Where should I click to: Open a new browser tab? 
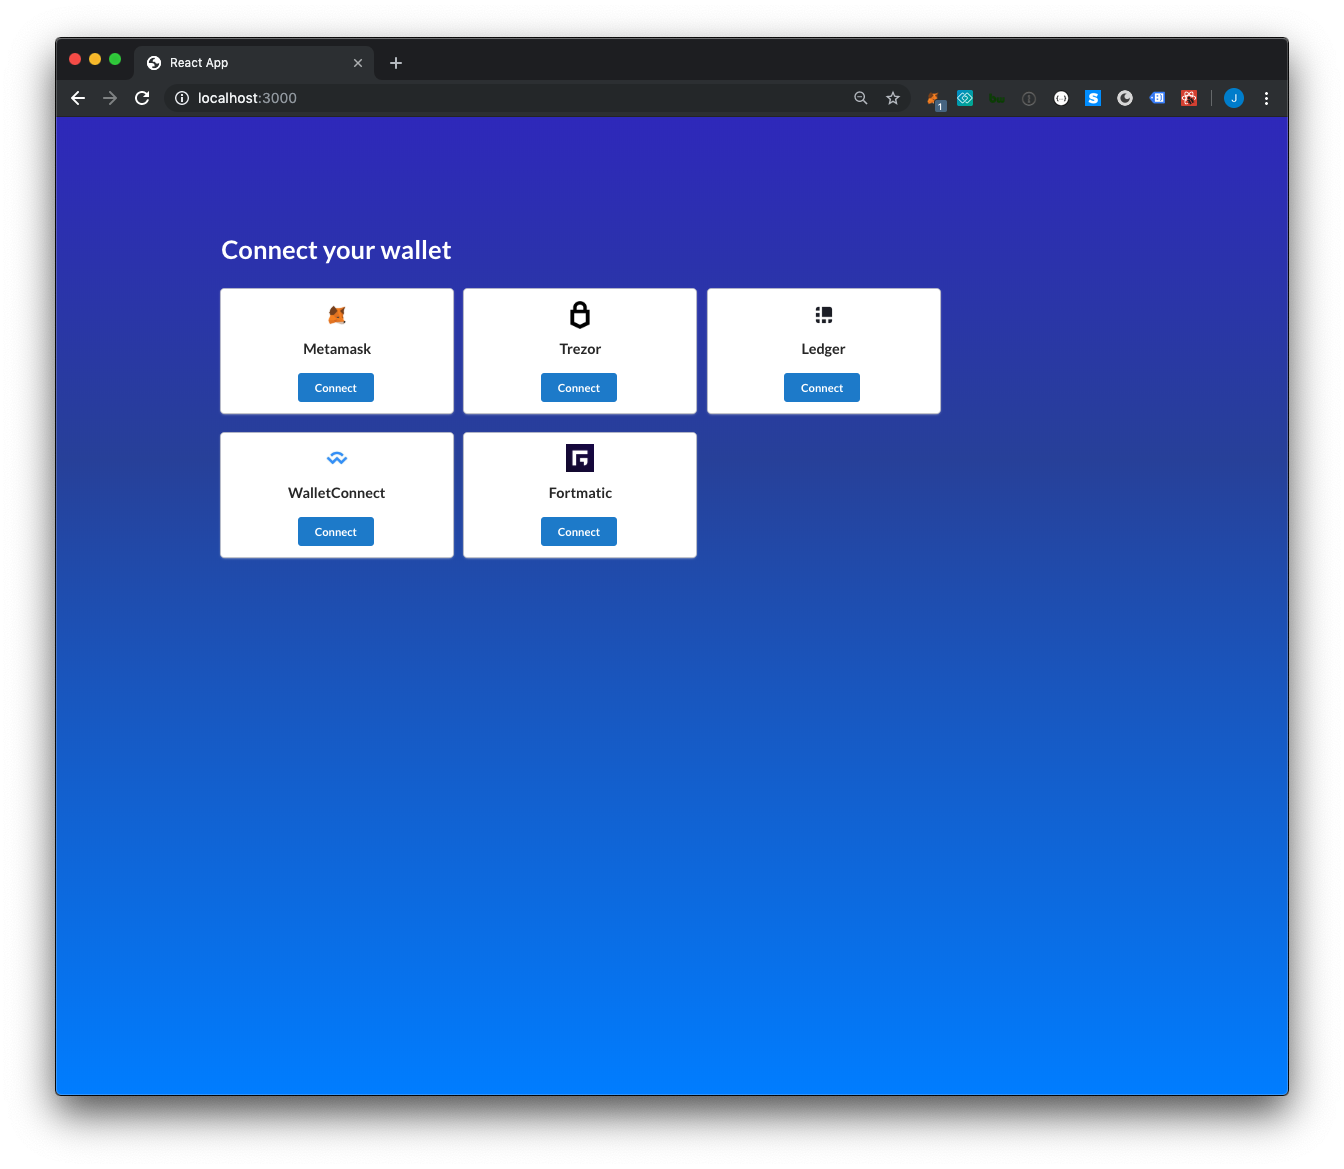[x=396, y=63]
